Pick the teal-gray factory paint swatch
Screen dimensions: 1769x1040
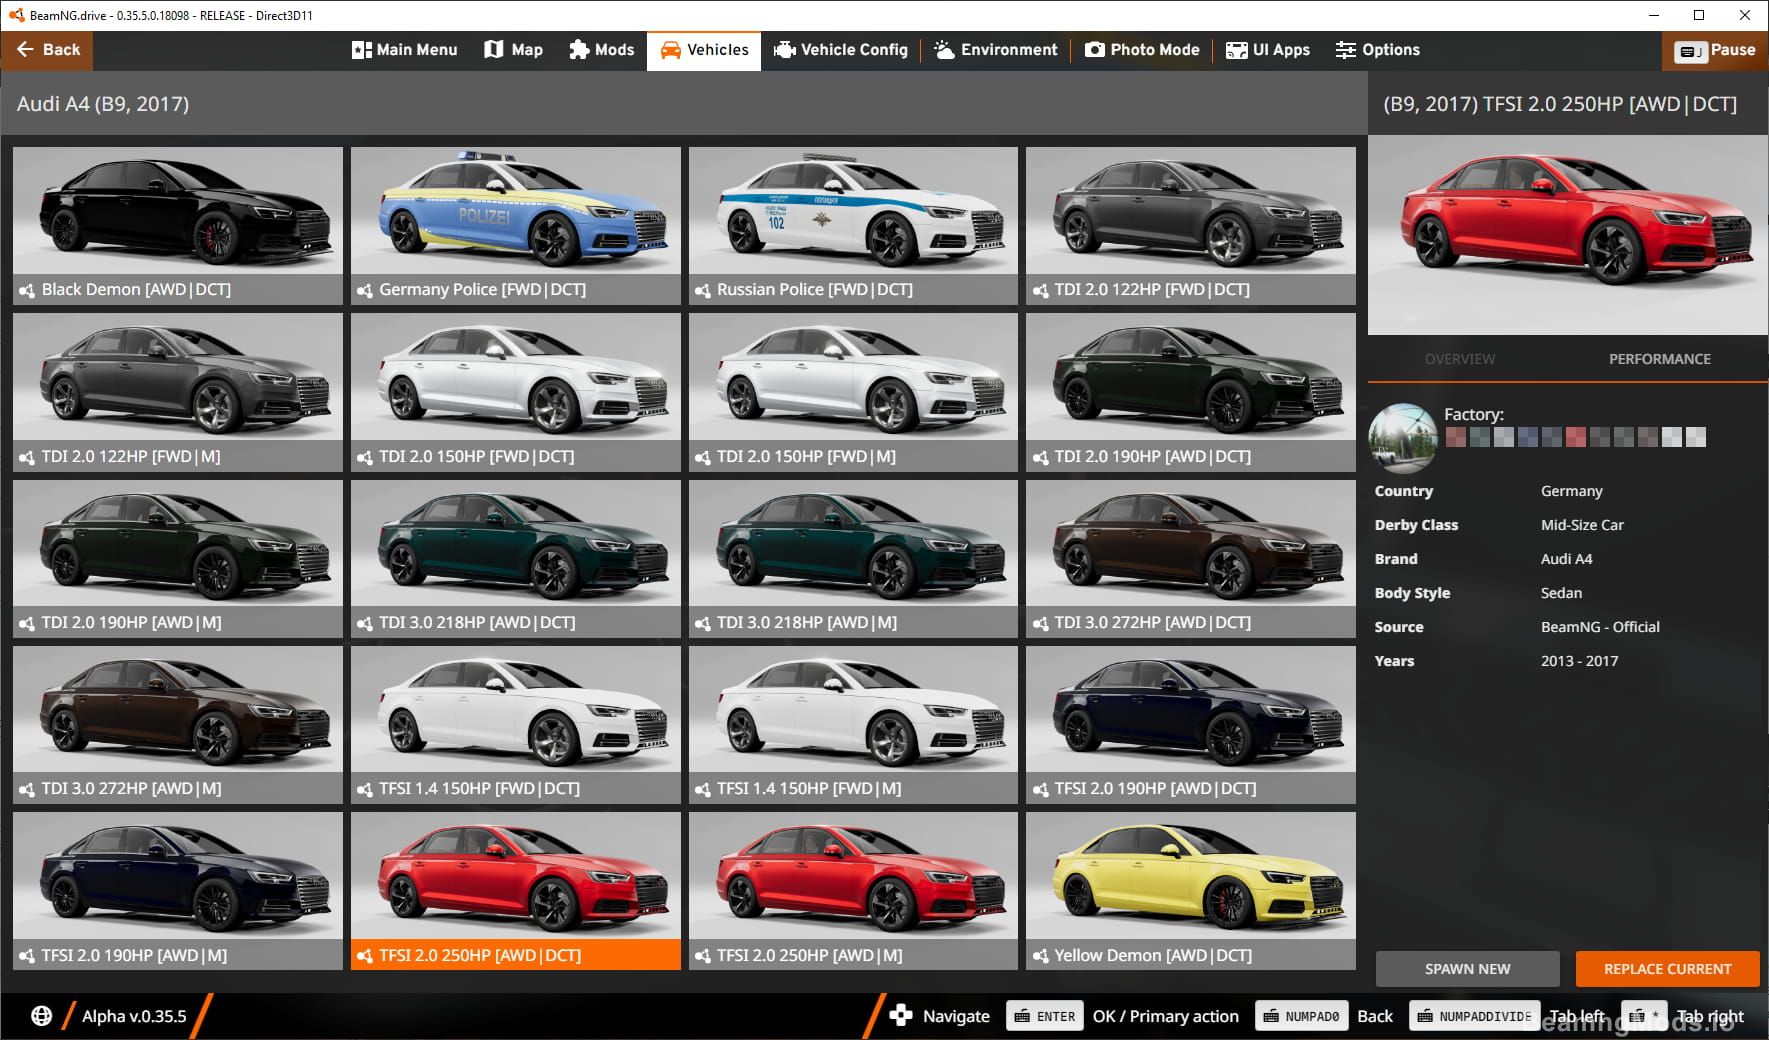[x=1480, y=437]
